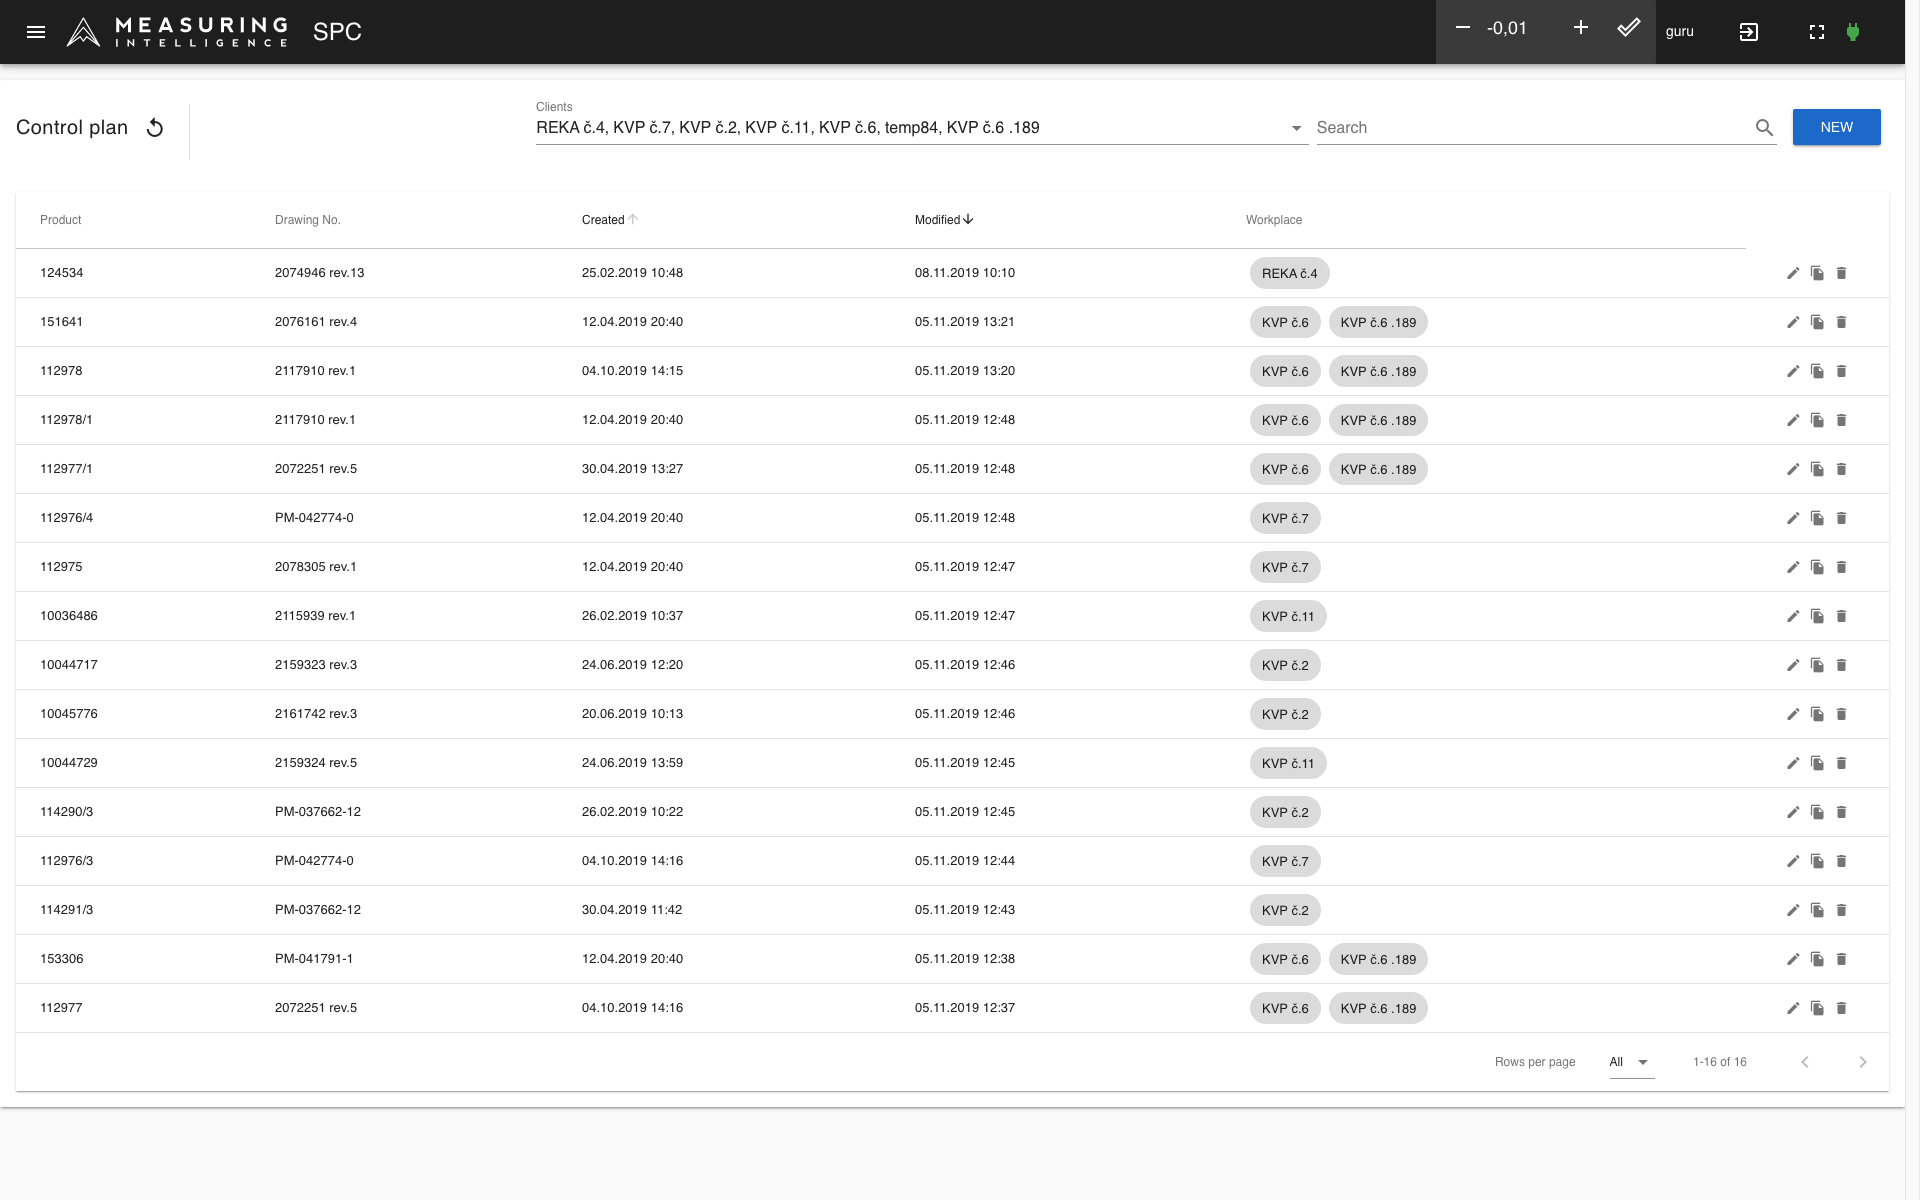1920x1200 pixels.
Task: Click the copy icon for product 151641
Action: [1818, 322]
